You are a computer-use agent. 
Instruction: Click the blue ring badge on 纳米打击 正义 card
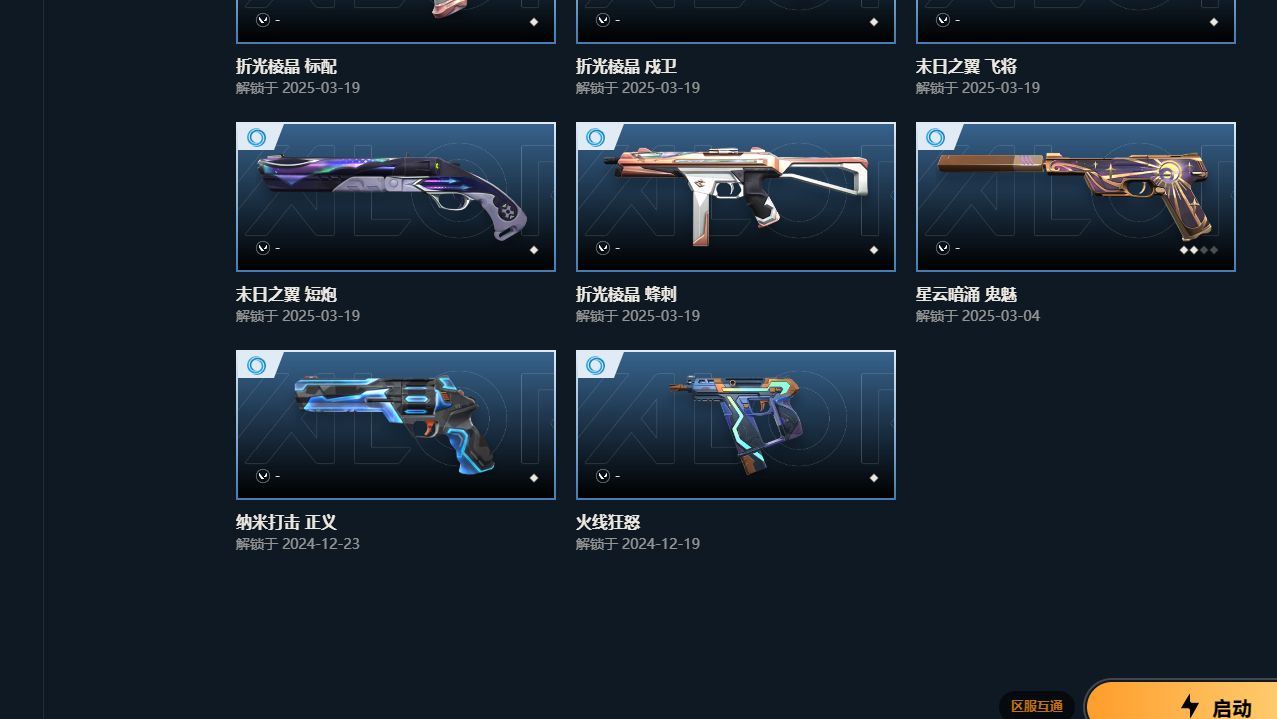coord(256,366)
